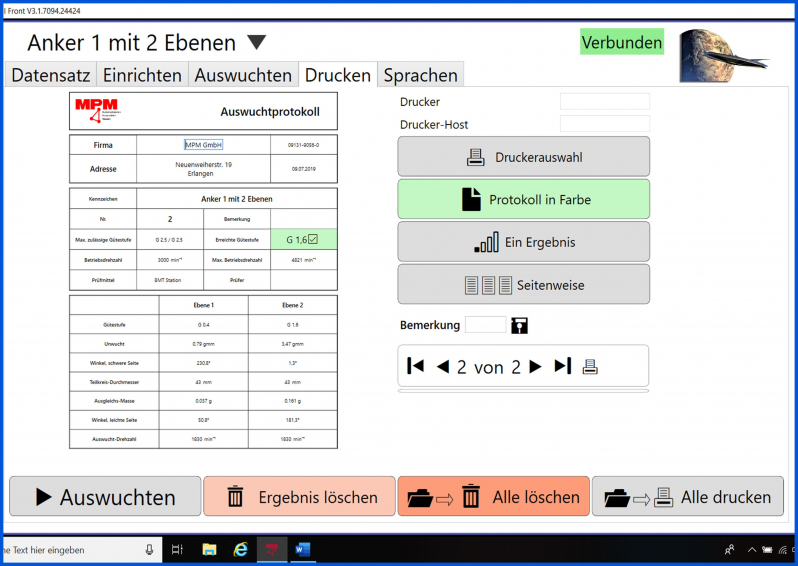Go to the next protocol page
Viewport: 798px width, 566px height.
click(535, 367)
